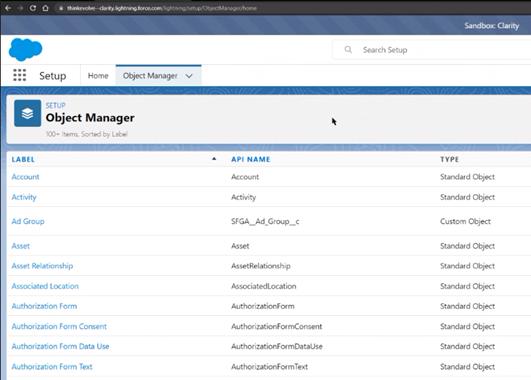Click the TYPE column header
The width and height of the screenshot is (531, 380).
click(x=450, y=159)
